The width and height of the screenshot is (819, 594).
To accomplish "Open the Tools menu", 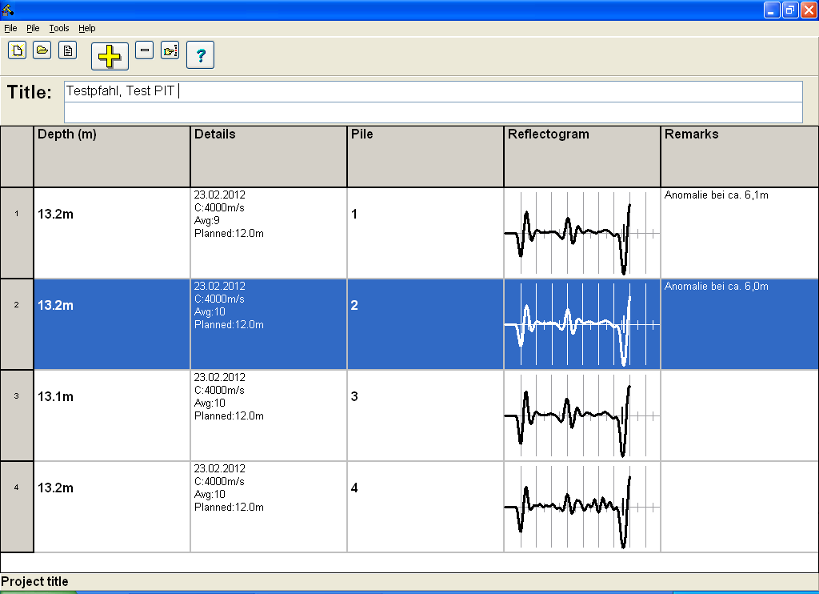I will coord(59,28).
